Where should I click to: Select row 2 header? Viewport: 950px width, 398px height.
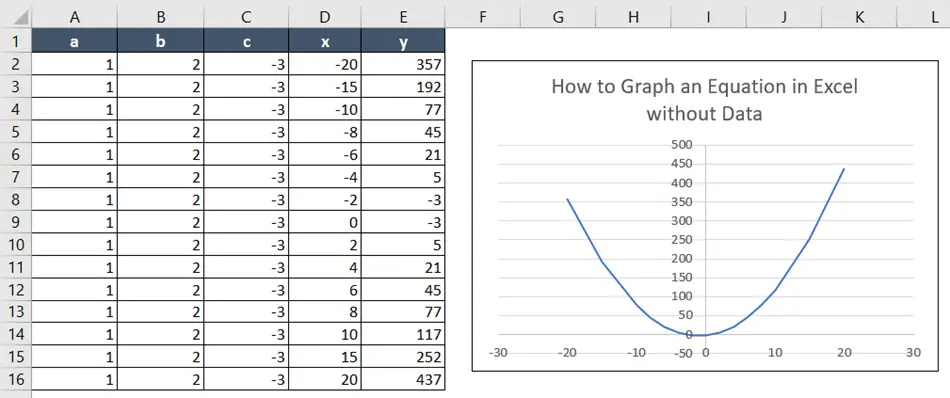click(x=15, y=64)
